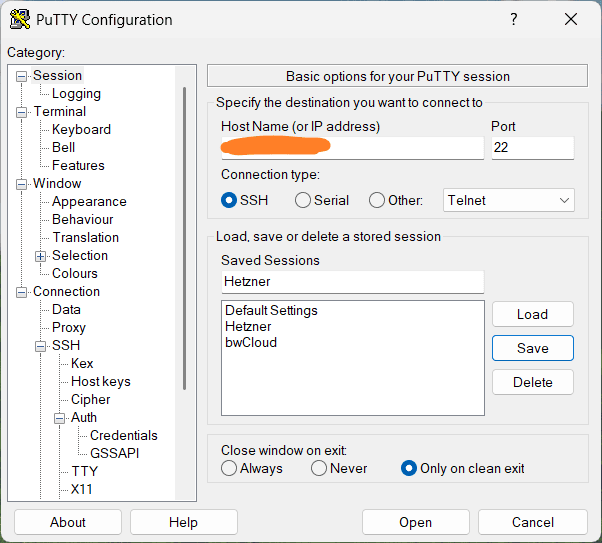Open the Terminal category

pos(60,112)
